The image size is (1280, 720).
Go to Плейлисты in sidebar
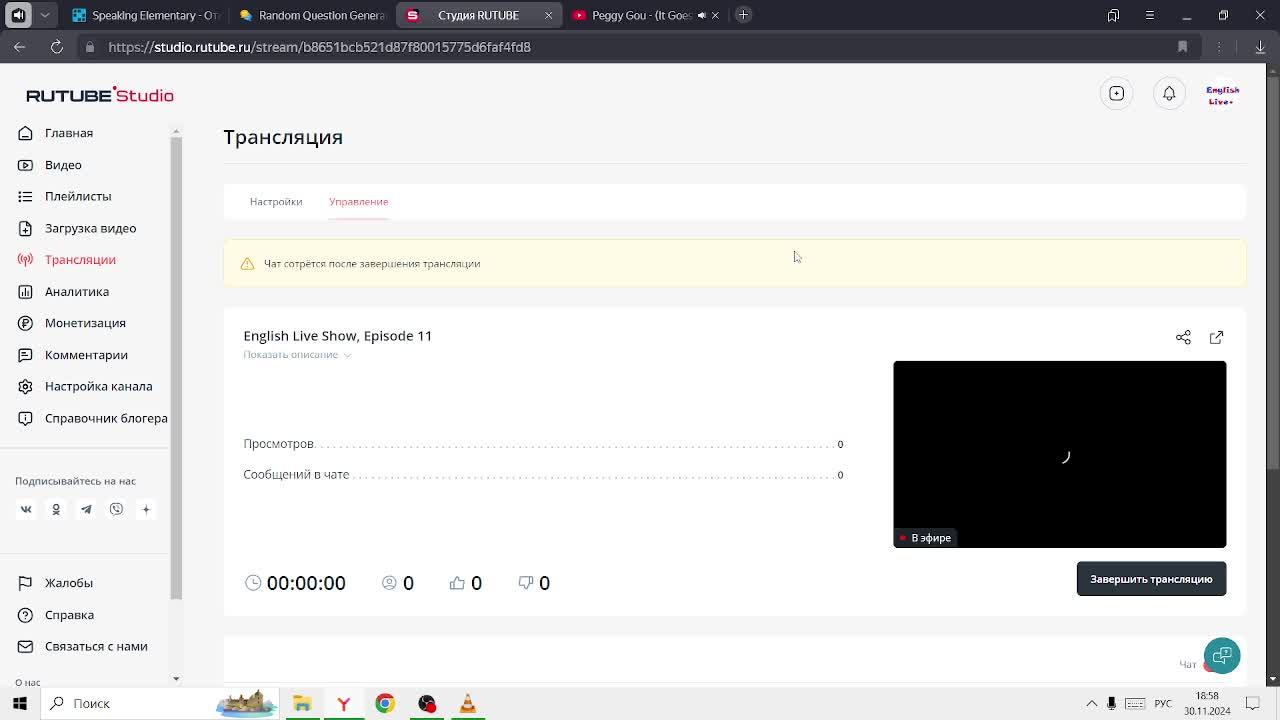pos(78,196)
